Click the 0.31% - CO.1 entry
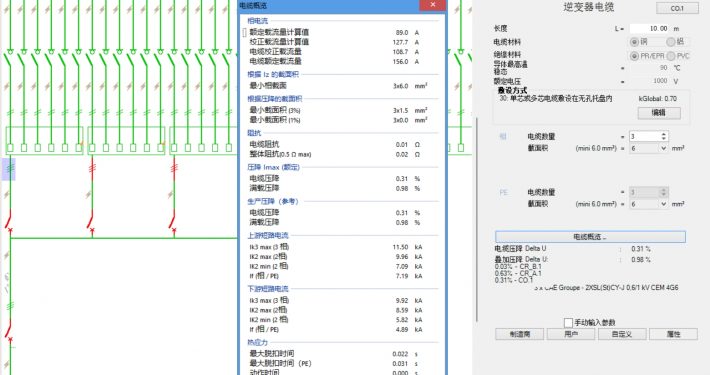Screen dimensions: 710x375 514,280
